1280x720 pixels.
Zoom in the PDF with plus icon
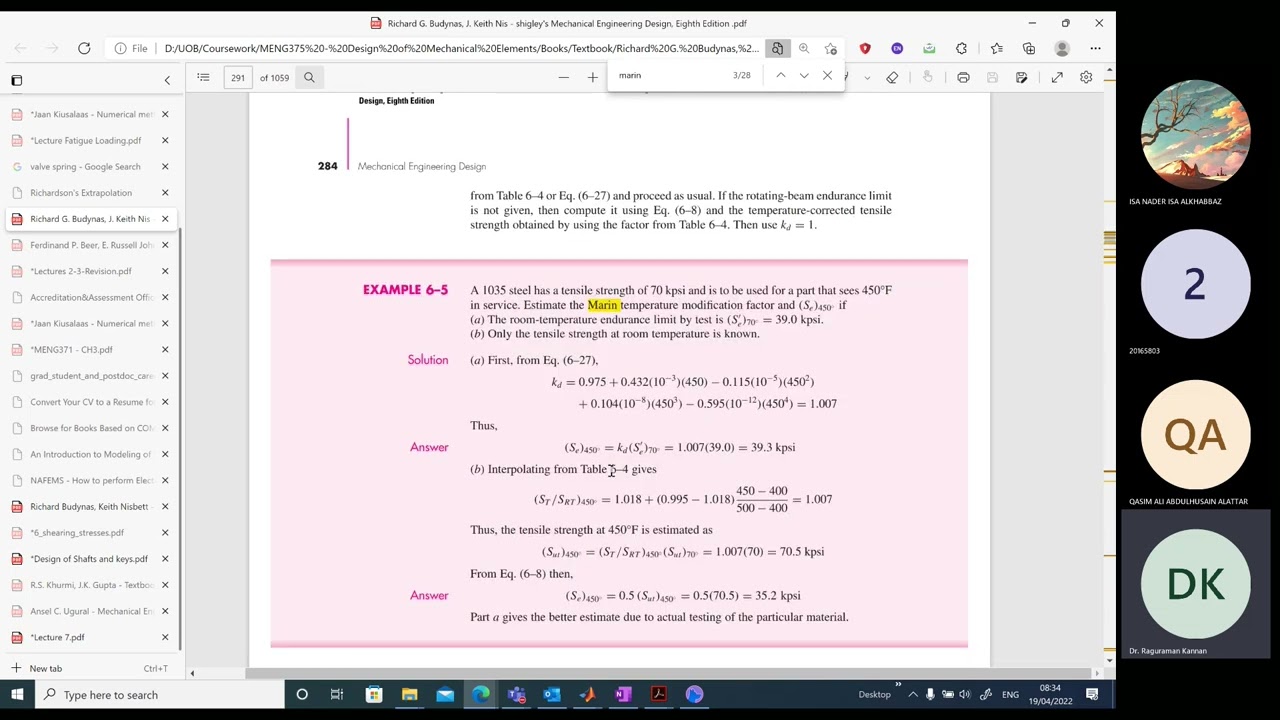tap(592, 77)
